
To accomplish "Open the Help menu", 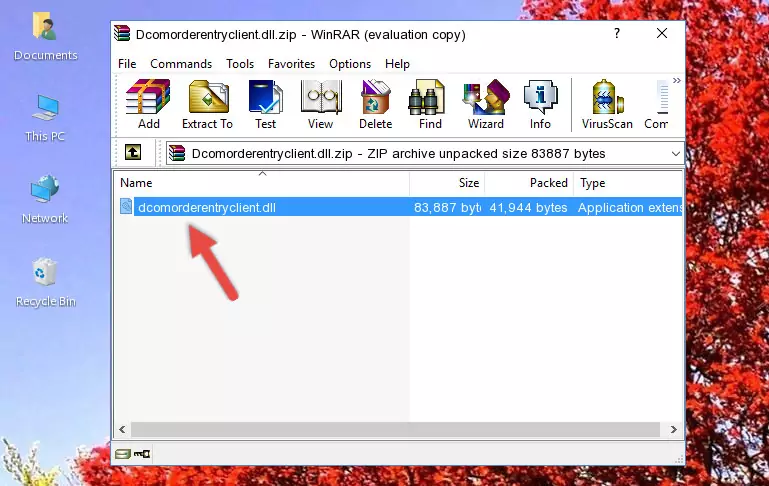I will 397,64.
